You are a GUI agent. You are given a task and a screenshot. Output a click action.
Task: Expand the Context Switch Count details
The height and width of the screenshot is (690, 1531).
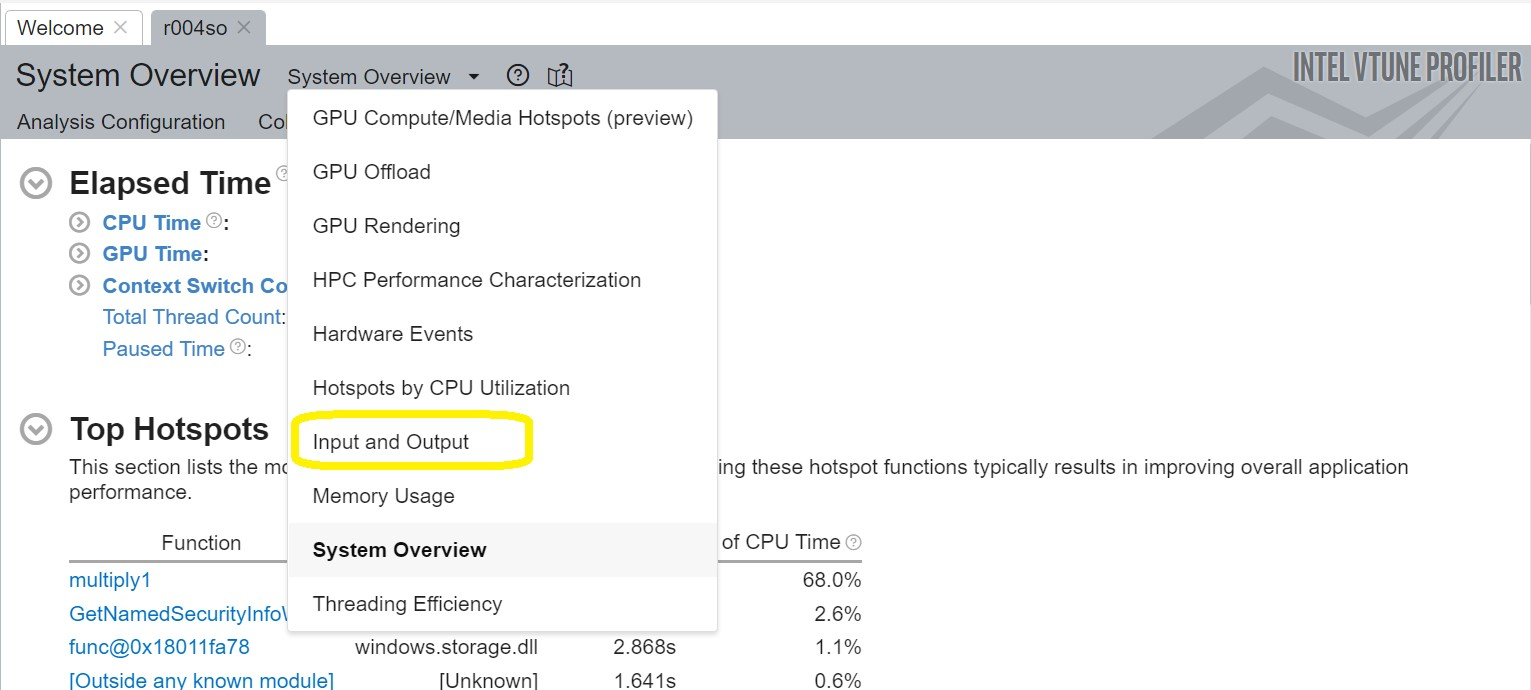point(78,285)
